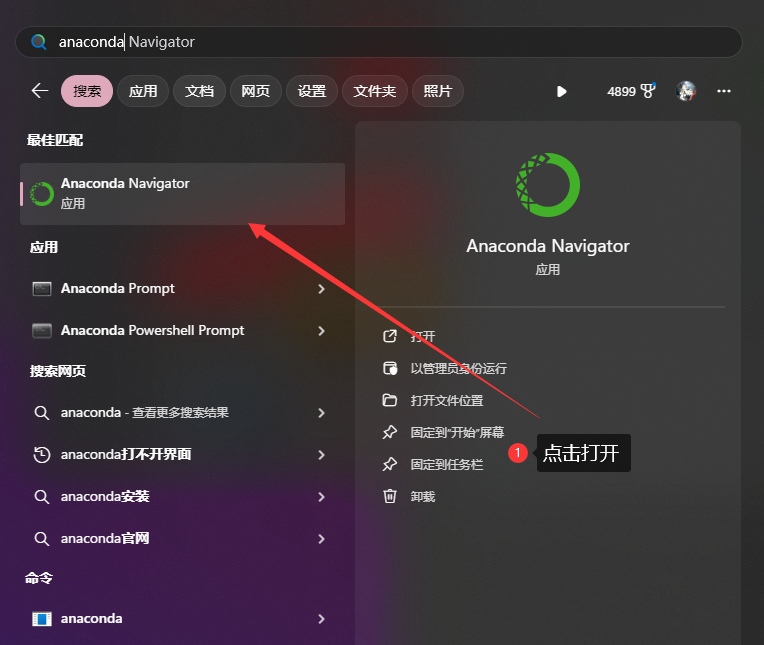Go back with the left arrow
This screenshot has height=645, width=764.
[x=39, y=91]
